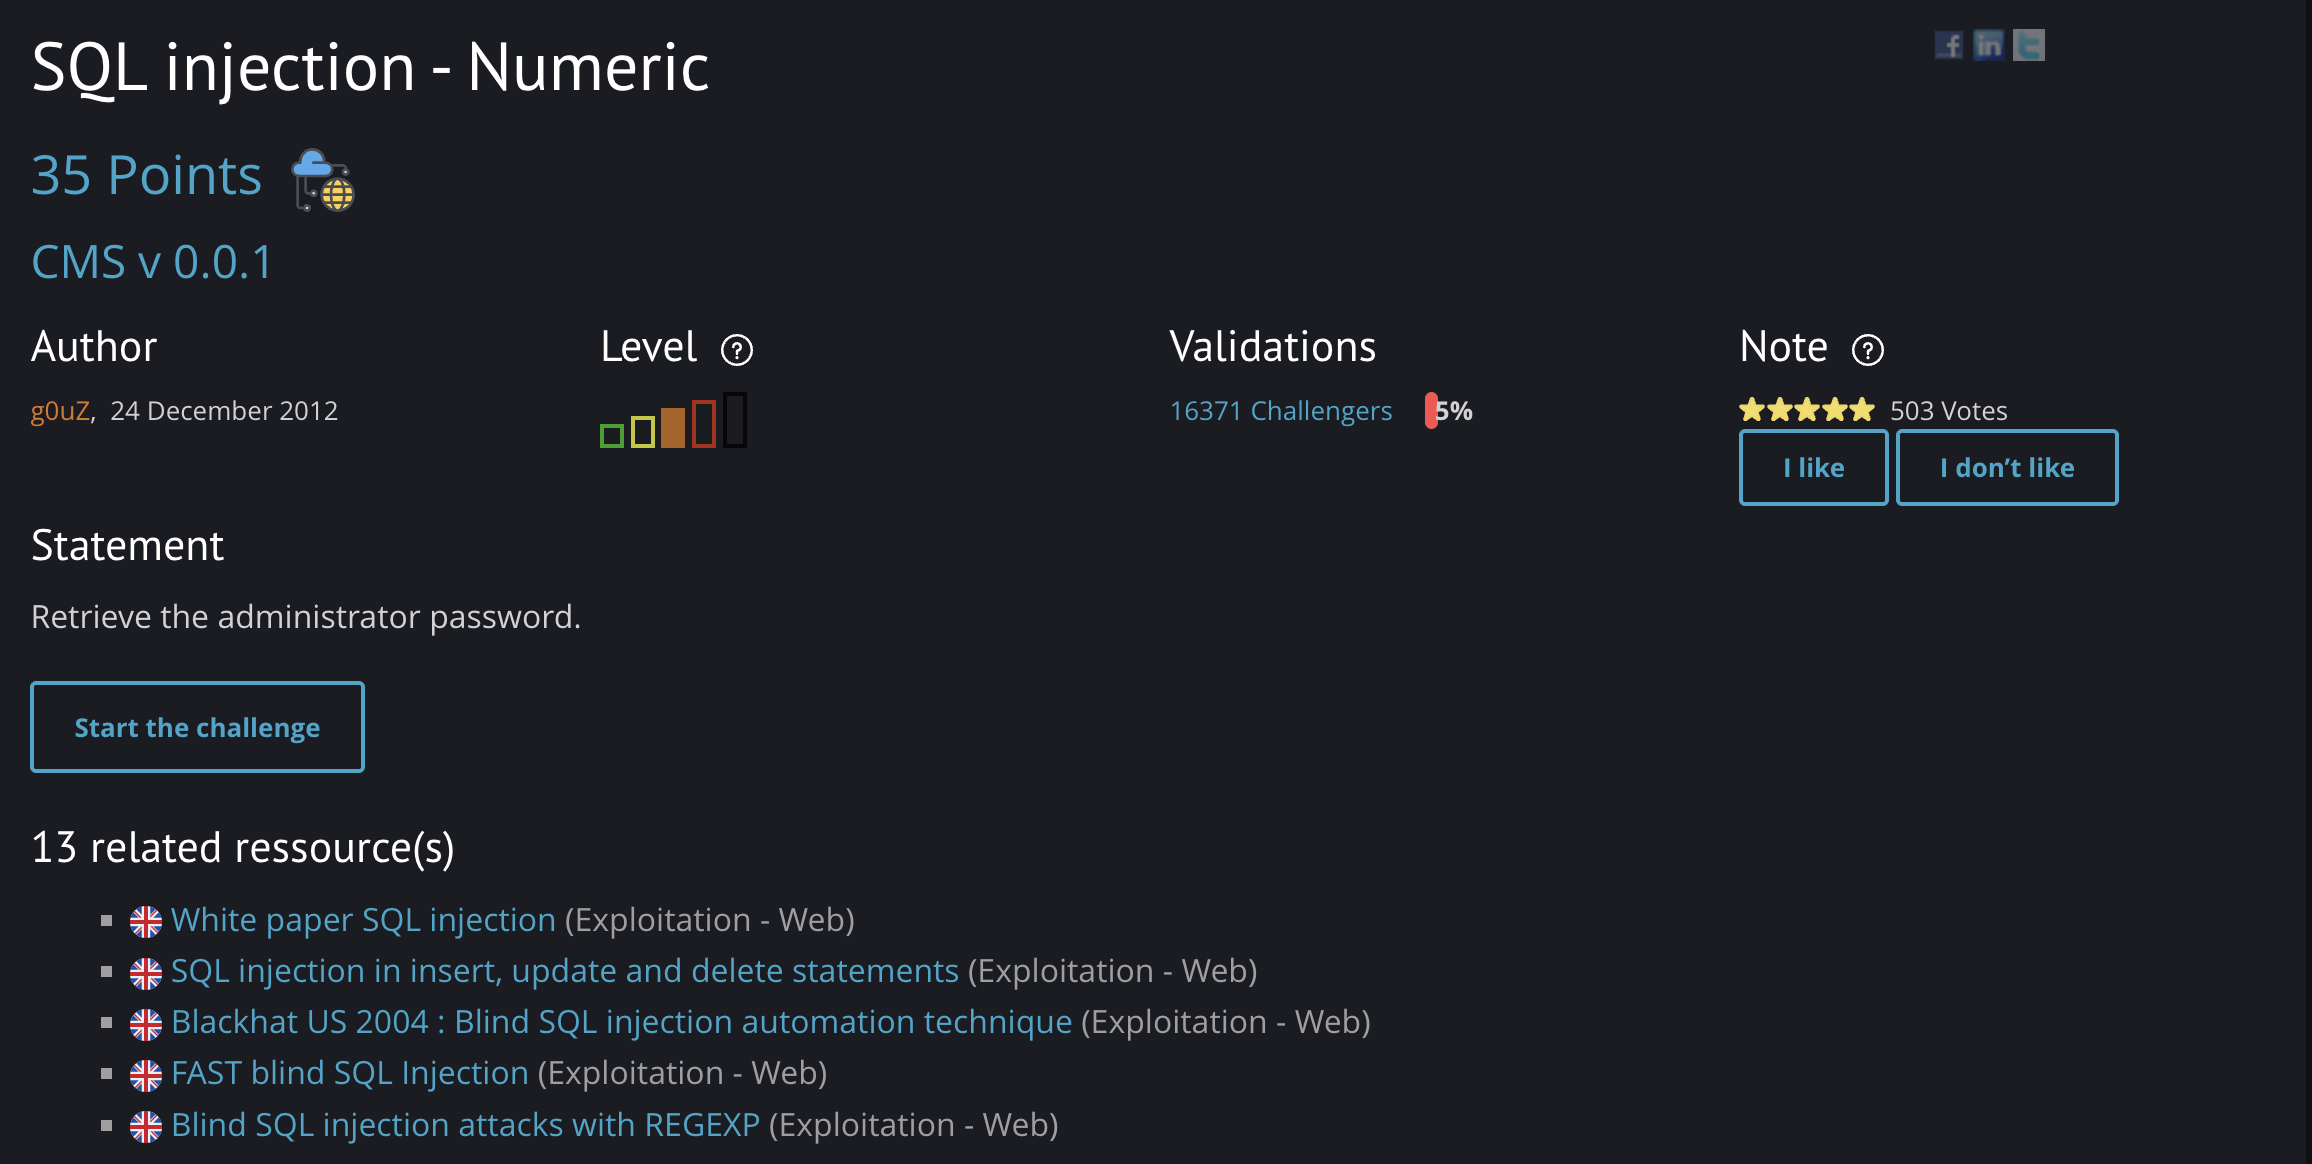The height and width of the screenshot is (1164, 2312).
Task: Click the five-star rating stars
Action: (1806, 410)
